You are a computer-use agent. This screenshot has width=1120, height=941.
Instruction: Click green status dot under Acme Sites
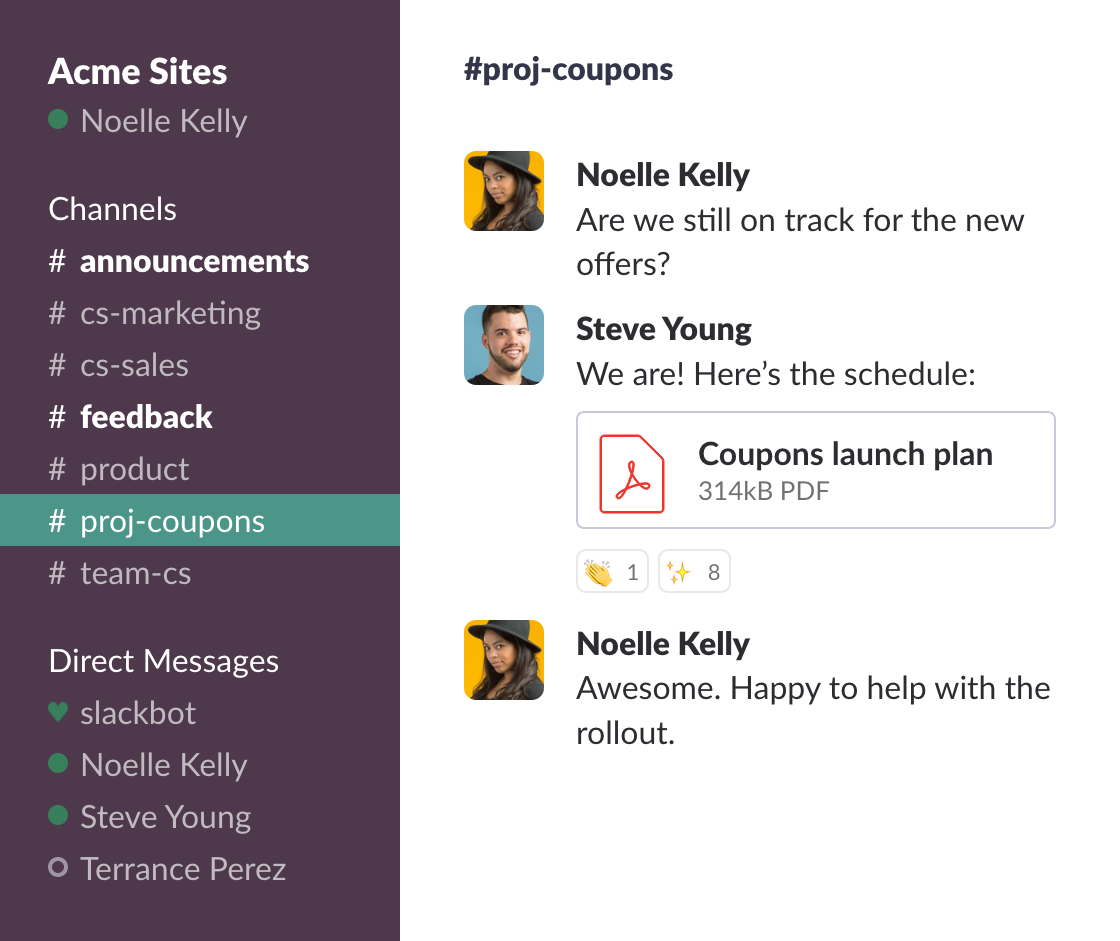click(x=58, y=119)
